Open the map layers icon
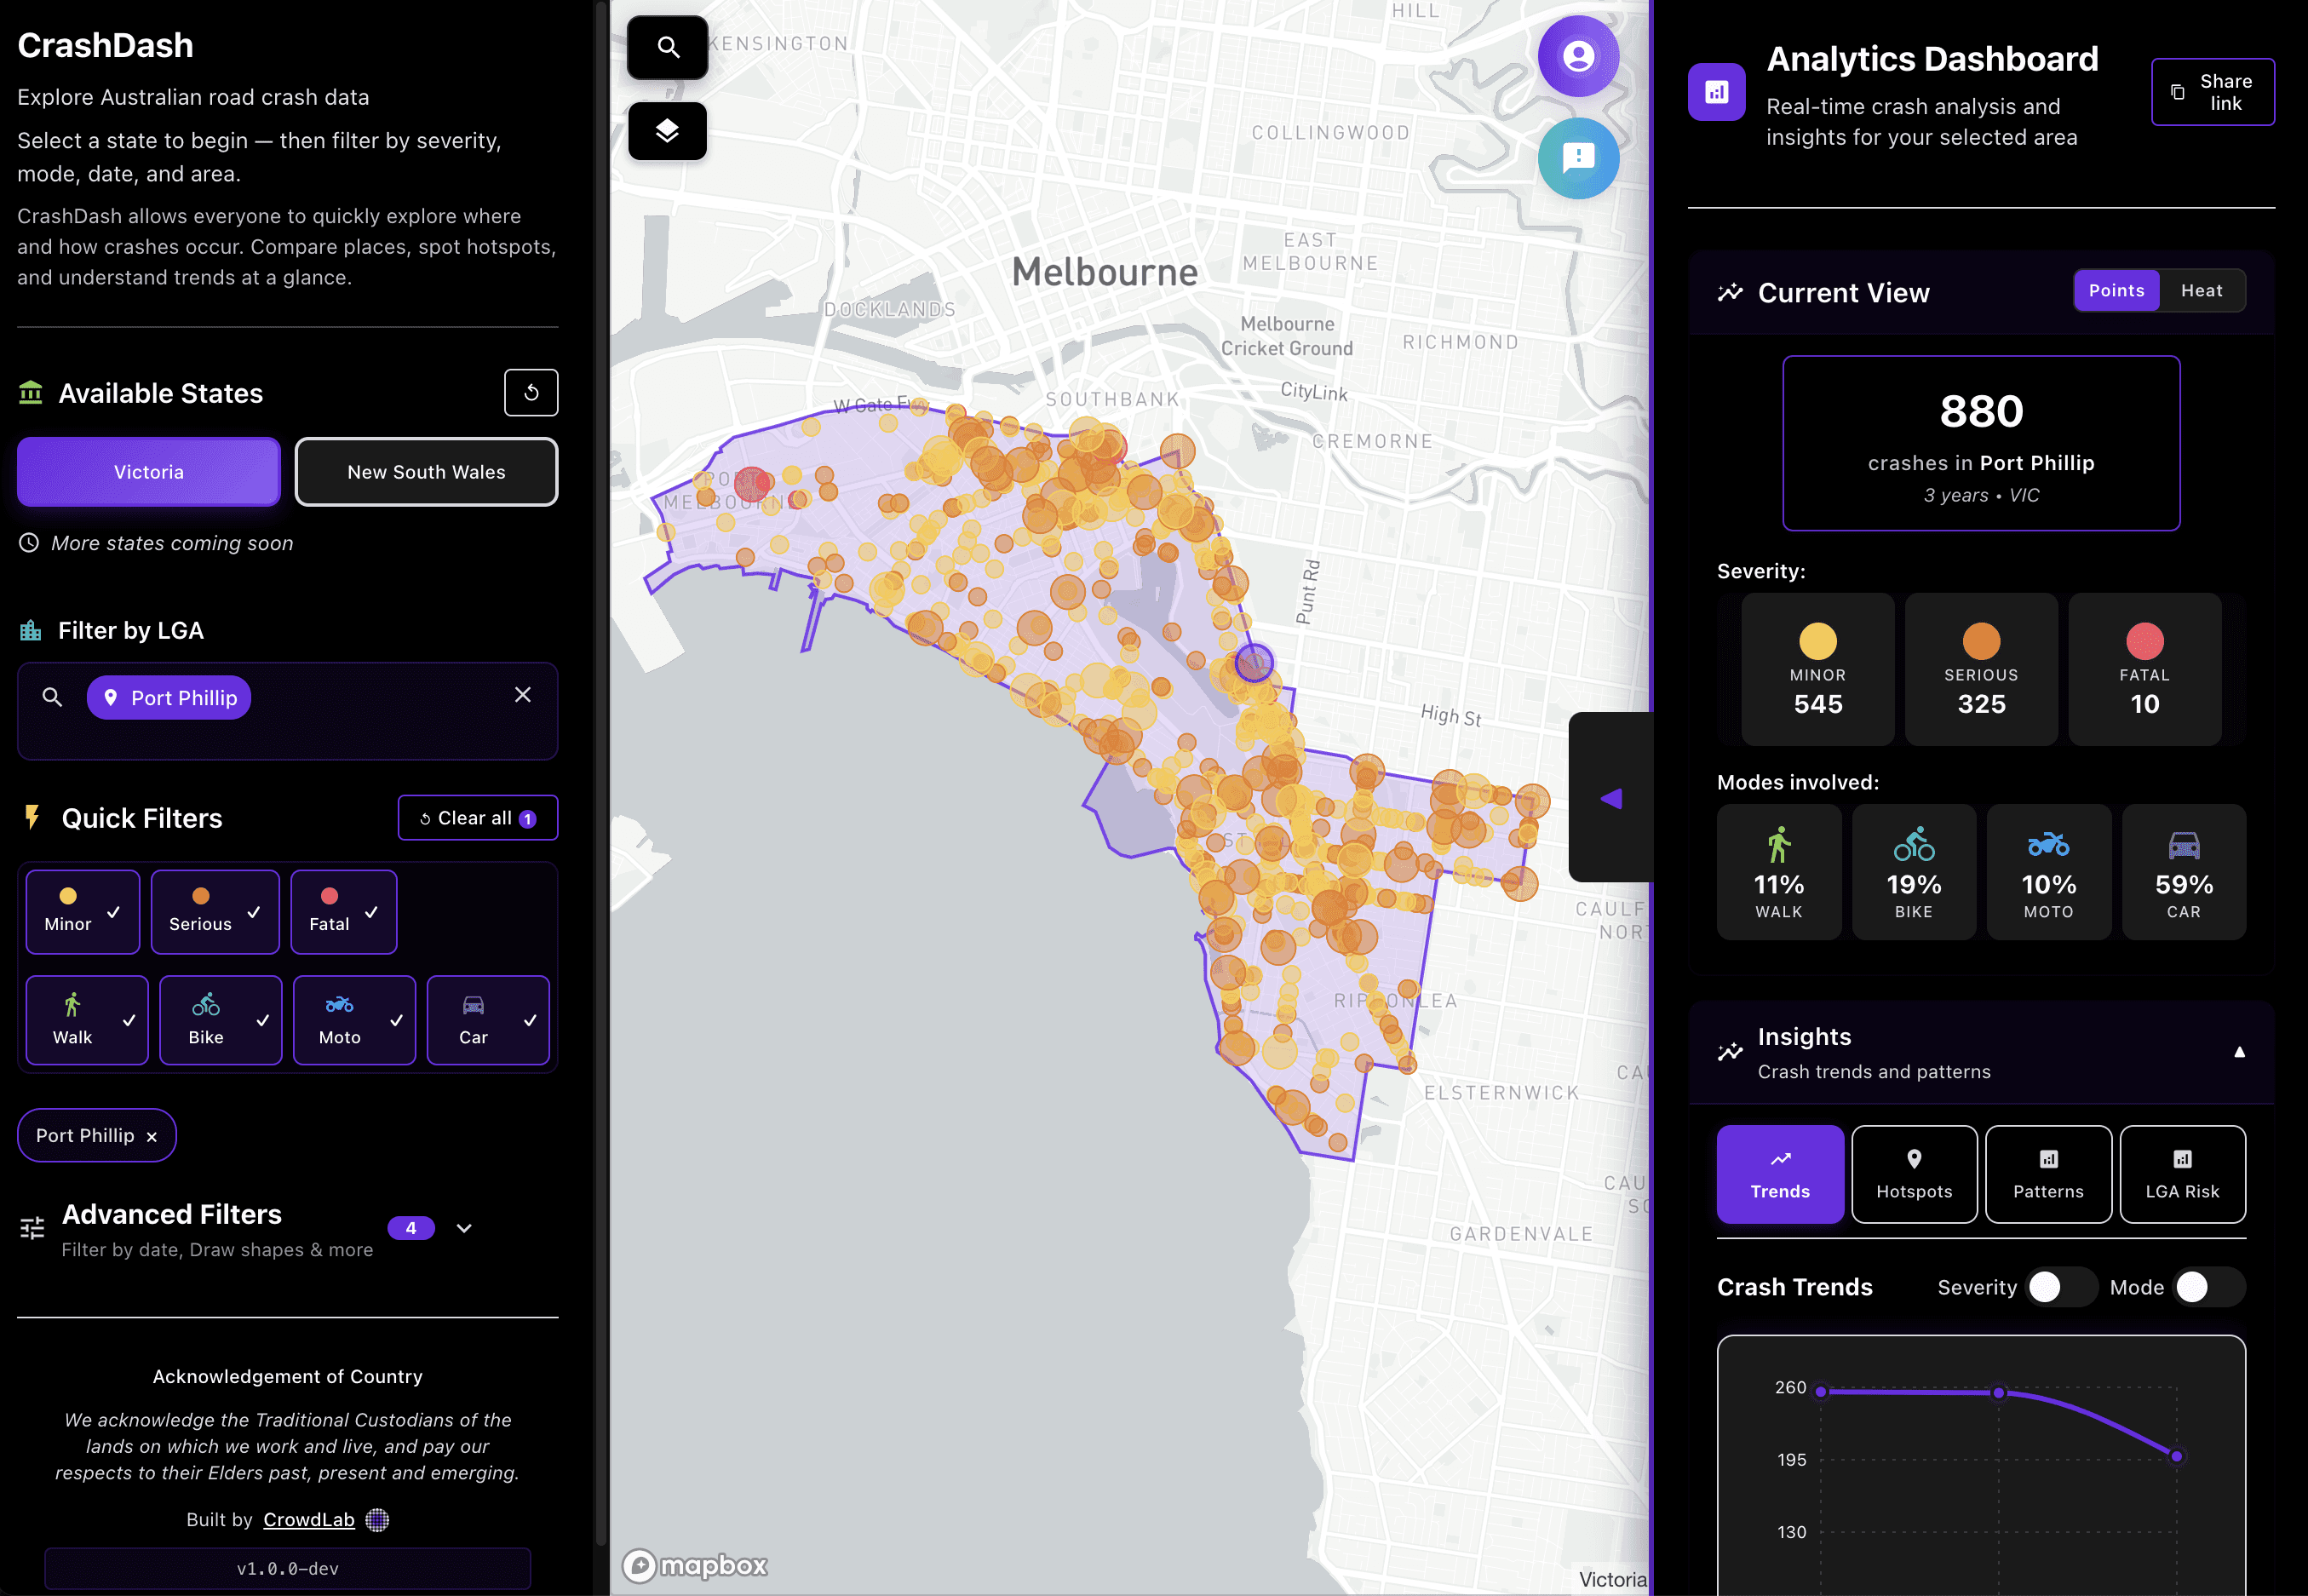2308x1596 pixels. coord(667,131)
